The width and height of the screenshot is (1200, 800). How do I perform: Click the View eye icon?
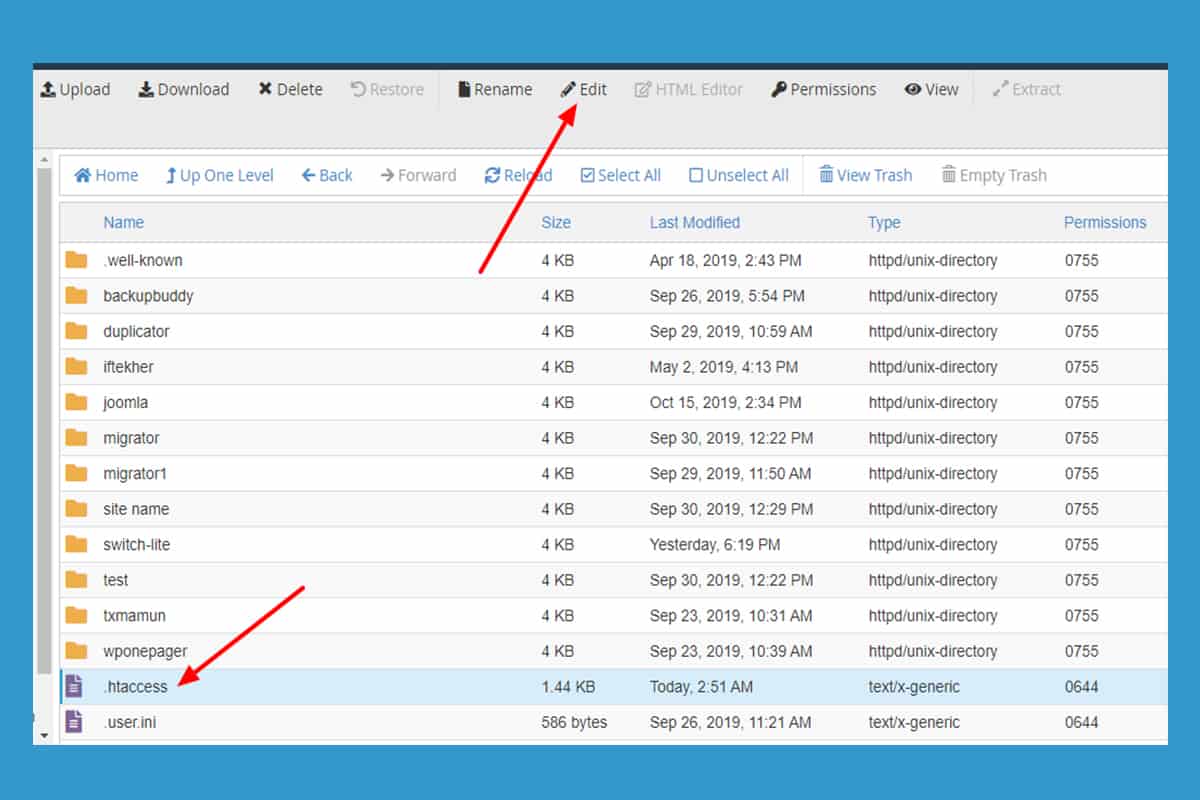click(x=912, y=90)
